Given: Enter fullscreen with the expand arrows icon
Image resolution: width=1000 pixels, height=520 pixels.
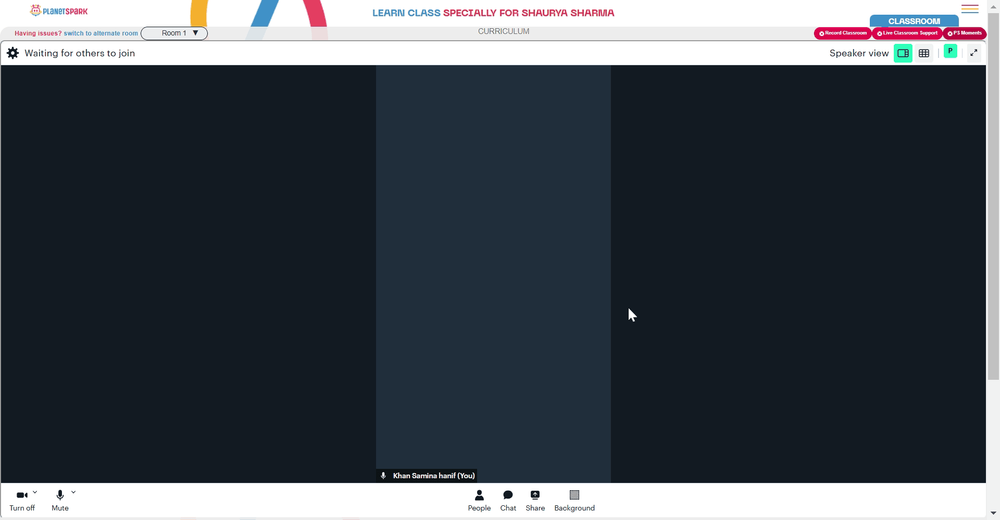Looking at the screenshot, I should [973, 53].
